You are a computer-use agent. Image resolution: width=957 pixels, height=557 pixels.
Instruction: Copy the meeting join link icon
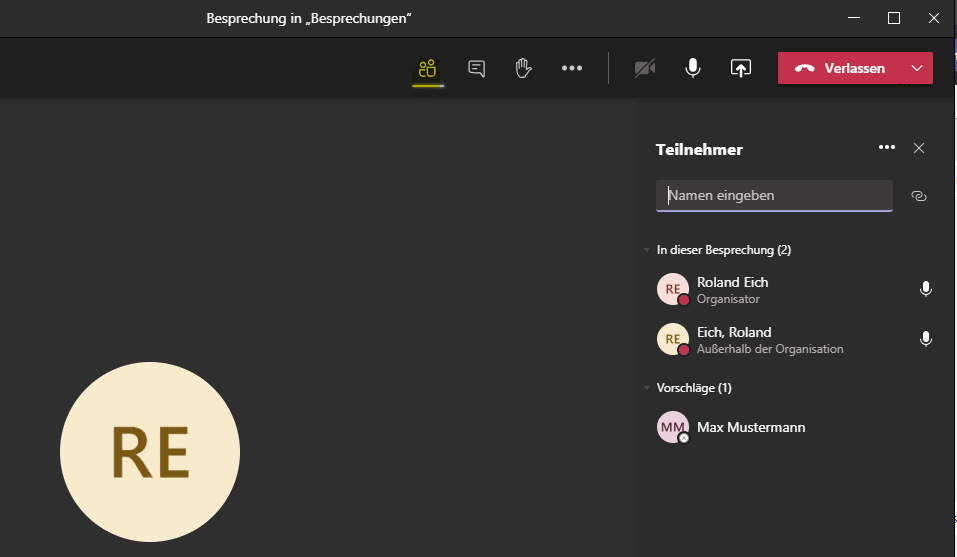tap(919, 196)
